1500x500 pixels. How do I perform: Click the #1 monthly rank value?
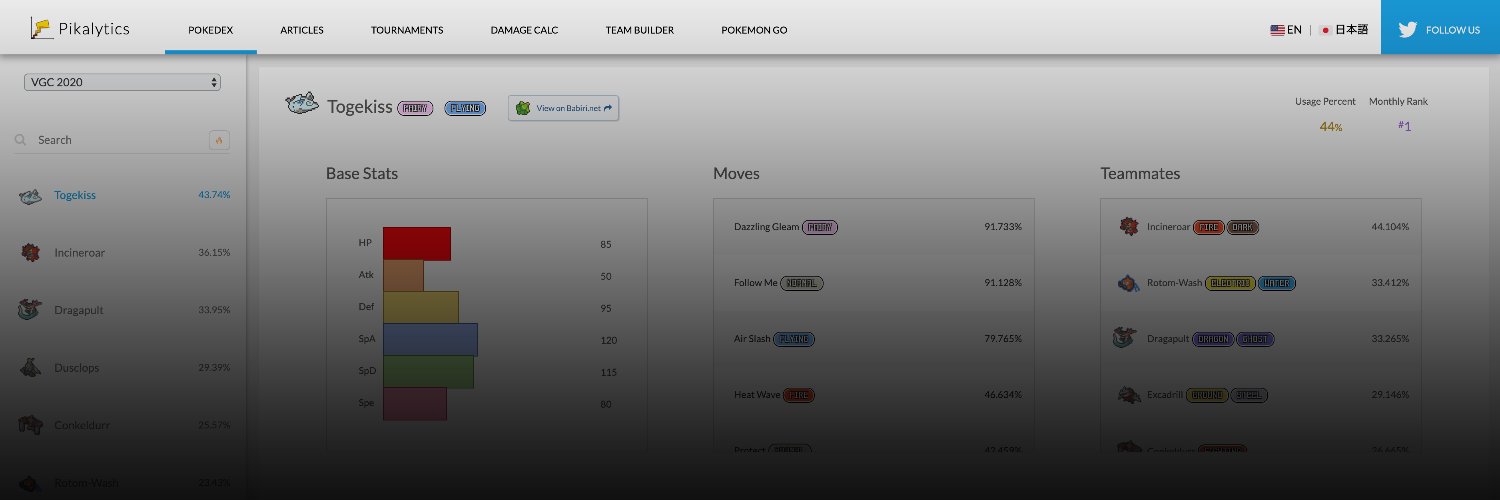coord(1404,126)
